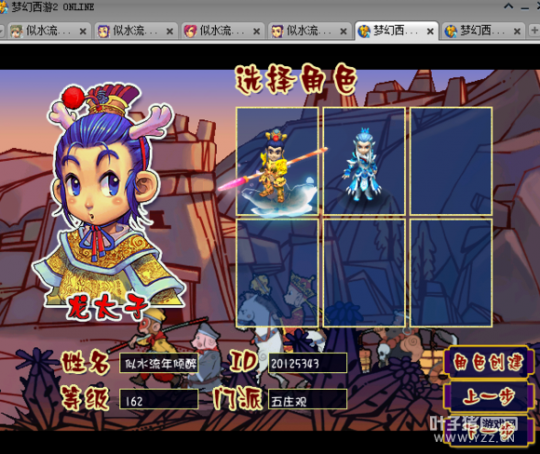This screenshot has width=540, height=454.
Task: Close the last 梦幻西 tab
Action: tap(517, 32)
